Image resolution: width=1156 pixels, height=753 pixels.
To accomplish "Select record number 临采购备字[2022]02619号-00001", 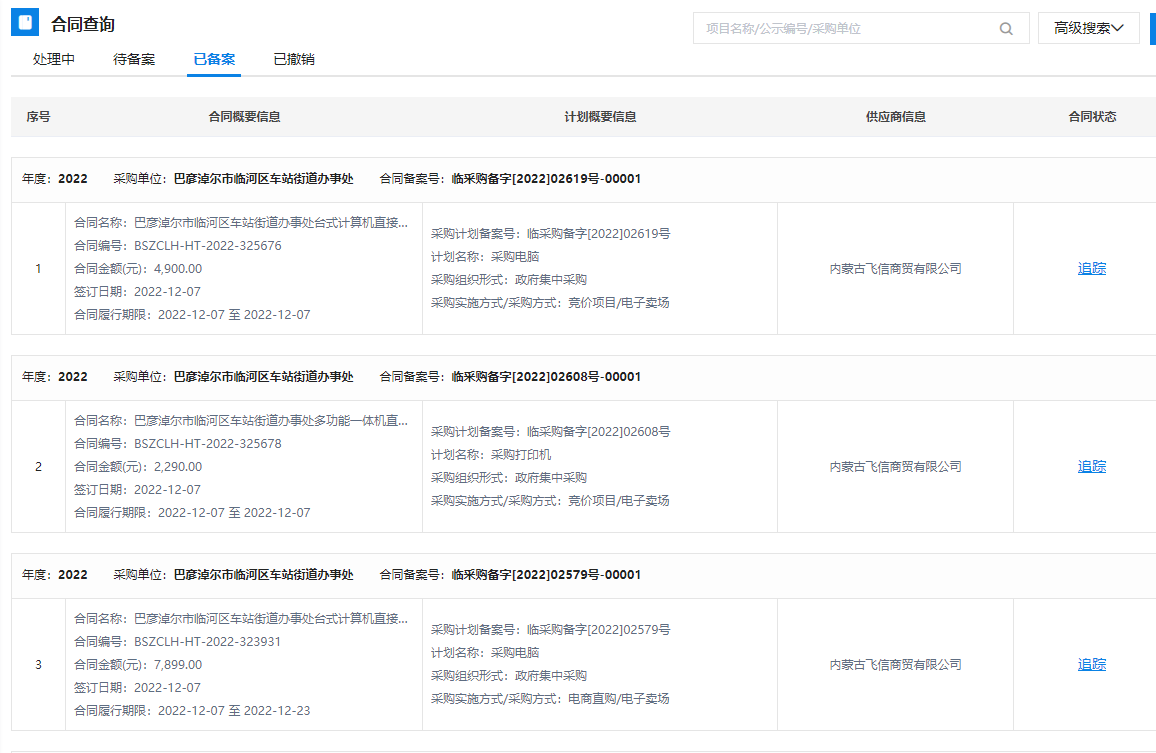I will pyautogui.click(x=546, y=178).
